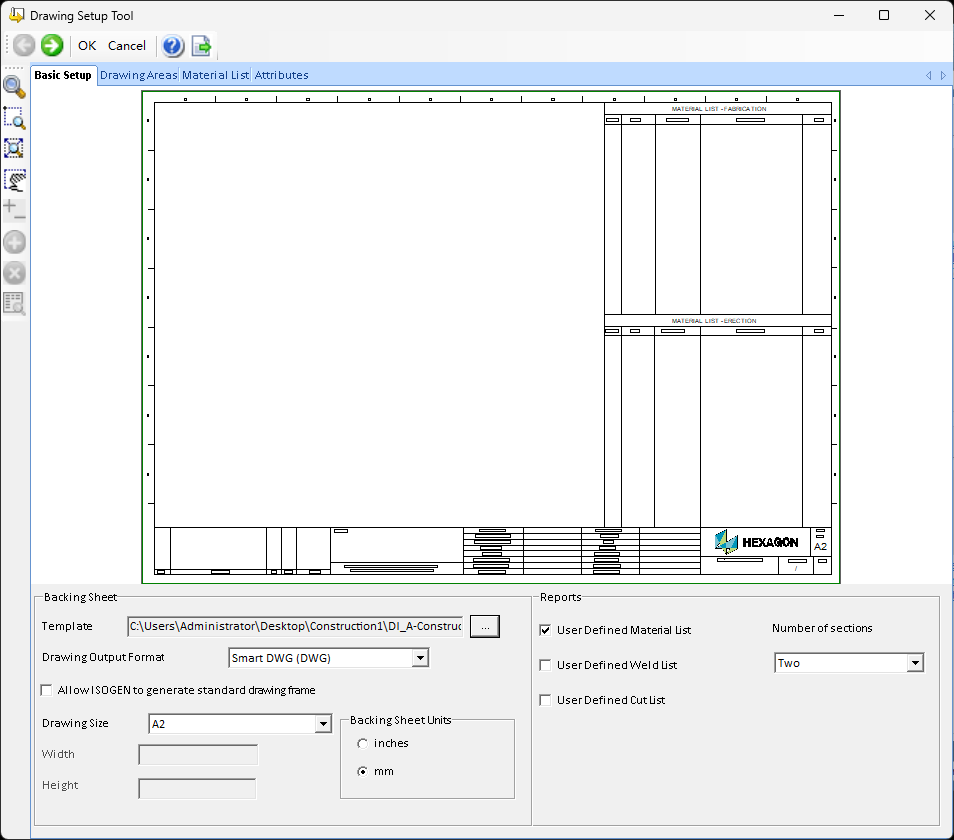This screenshot has height=840, width=954.
Task: Click the green forward arrow icon
Action: [52, 45]
